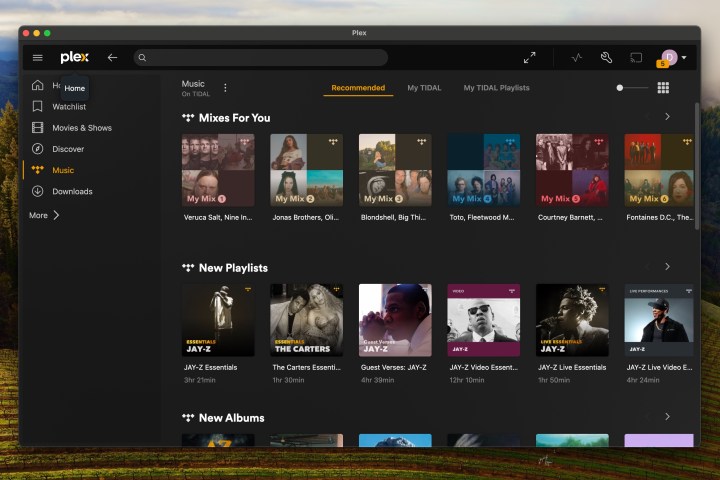Click the 'JAY-Z Live Video E...' title

point(659,367)
